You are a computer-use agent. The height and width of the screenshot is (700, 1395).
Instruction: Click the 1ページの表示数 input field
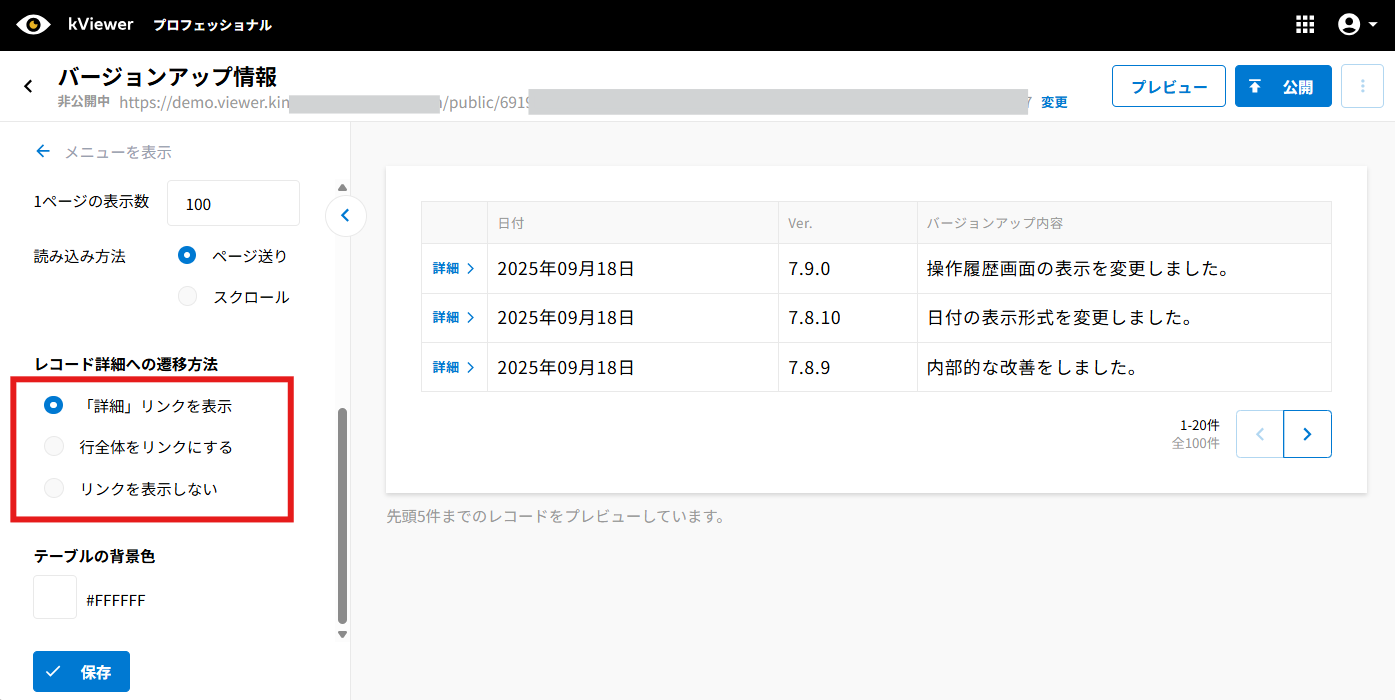point(233,203)
